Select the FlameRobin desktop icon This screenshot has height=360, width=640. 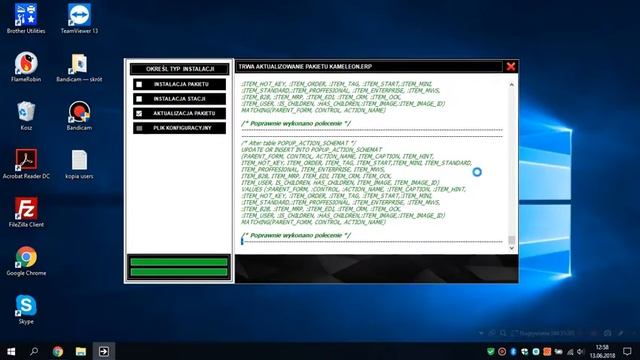[x=26, y=67]
